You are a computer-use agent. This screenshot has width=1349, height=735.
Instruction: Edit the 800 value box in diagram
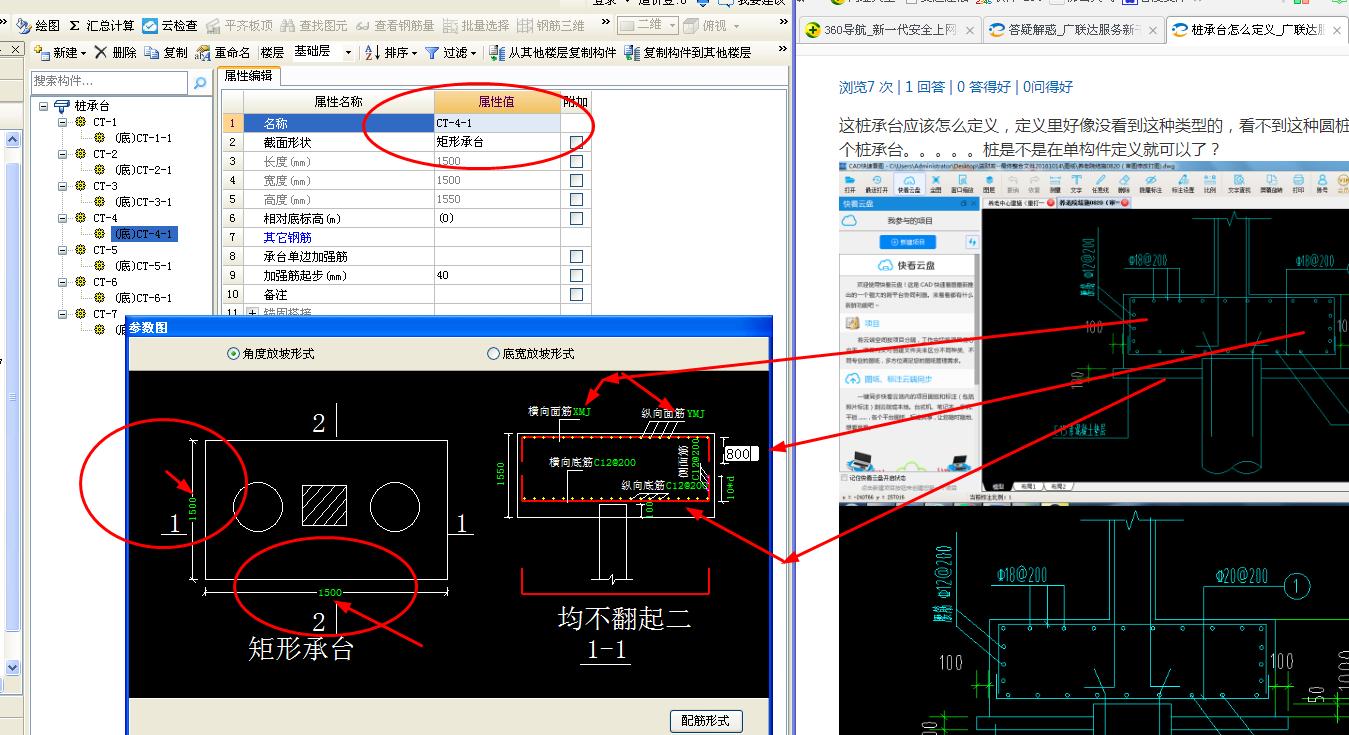740,454
